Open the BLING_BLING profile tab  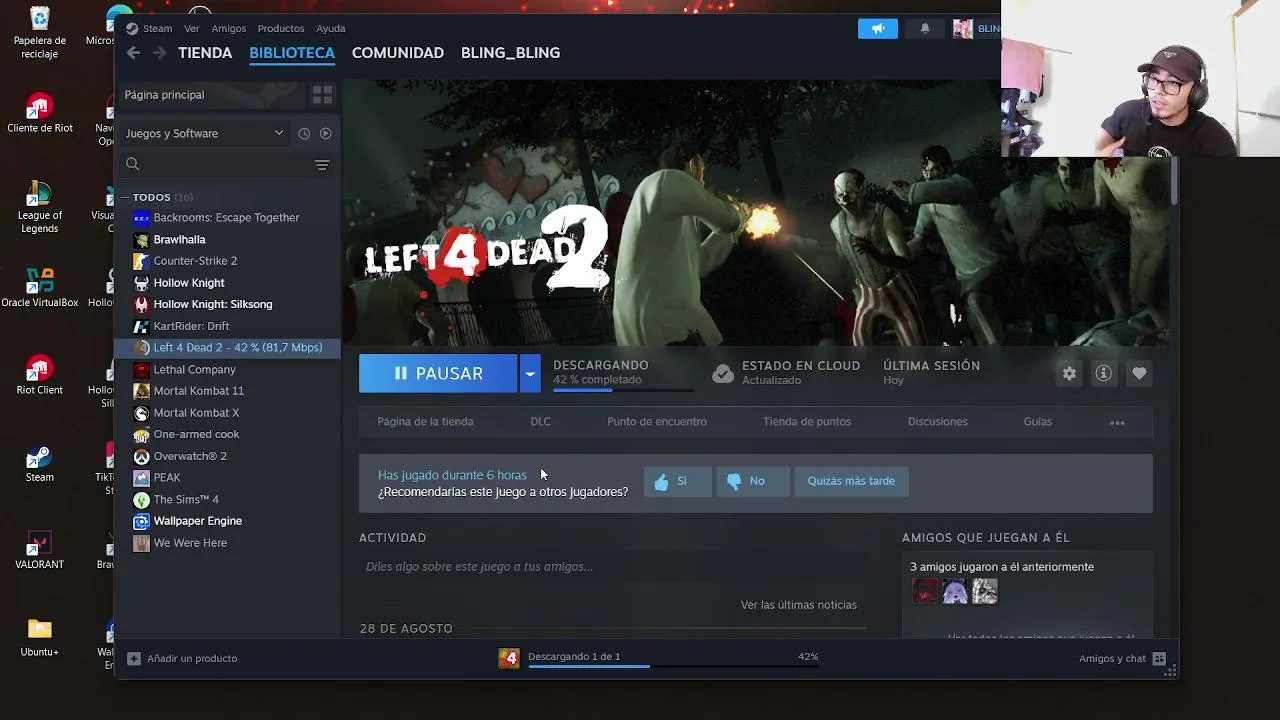click(x=510, y=53)
